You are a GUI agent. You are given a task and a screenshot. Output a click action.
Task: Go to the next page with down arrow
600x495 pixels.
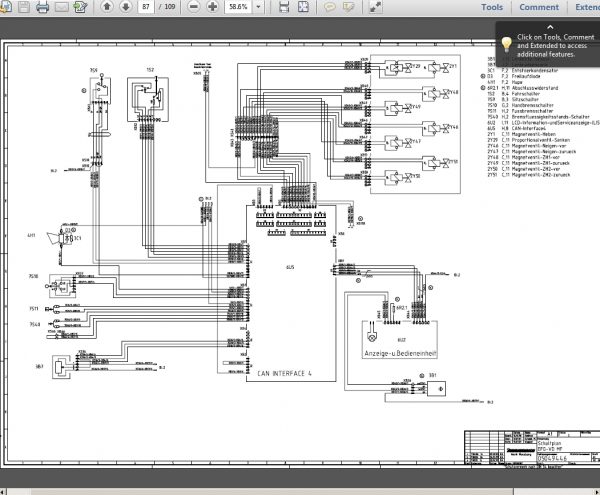pyautogui.click(x=126, y=7)
